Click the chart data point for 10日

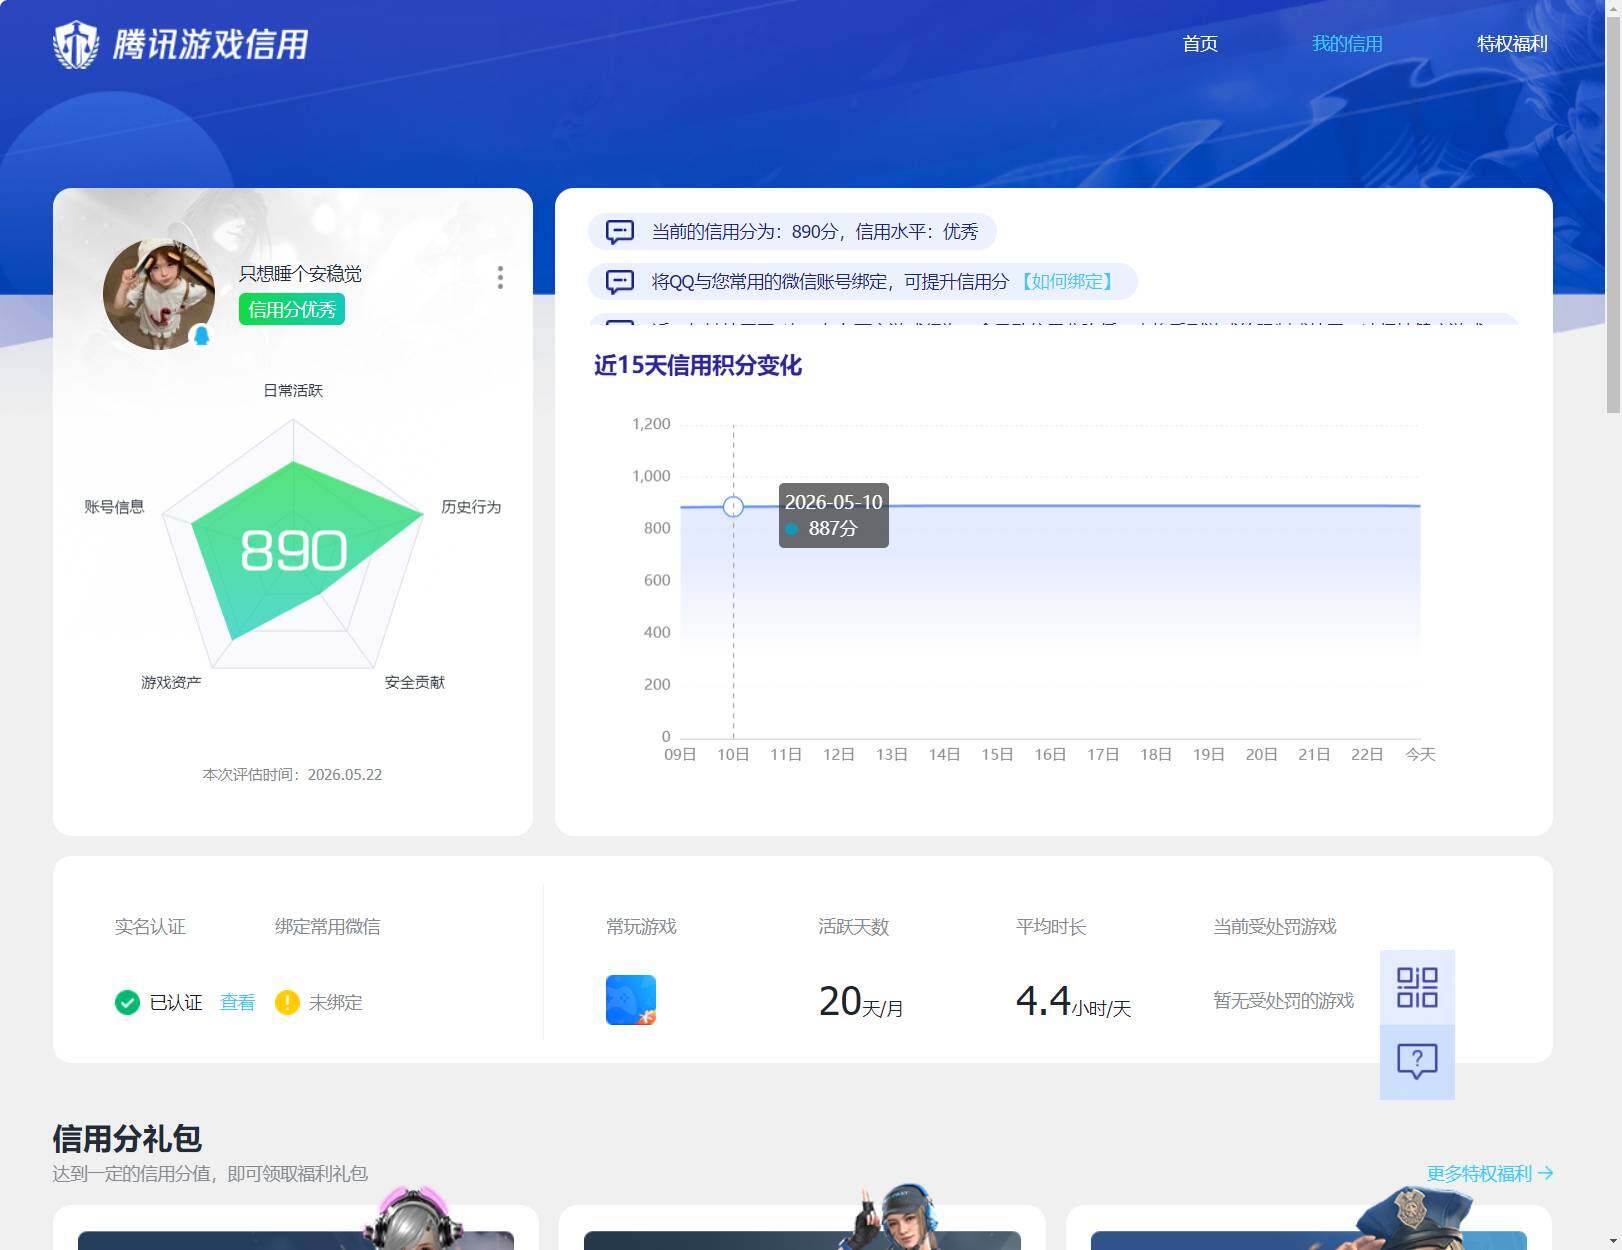(x=733, y=507)
